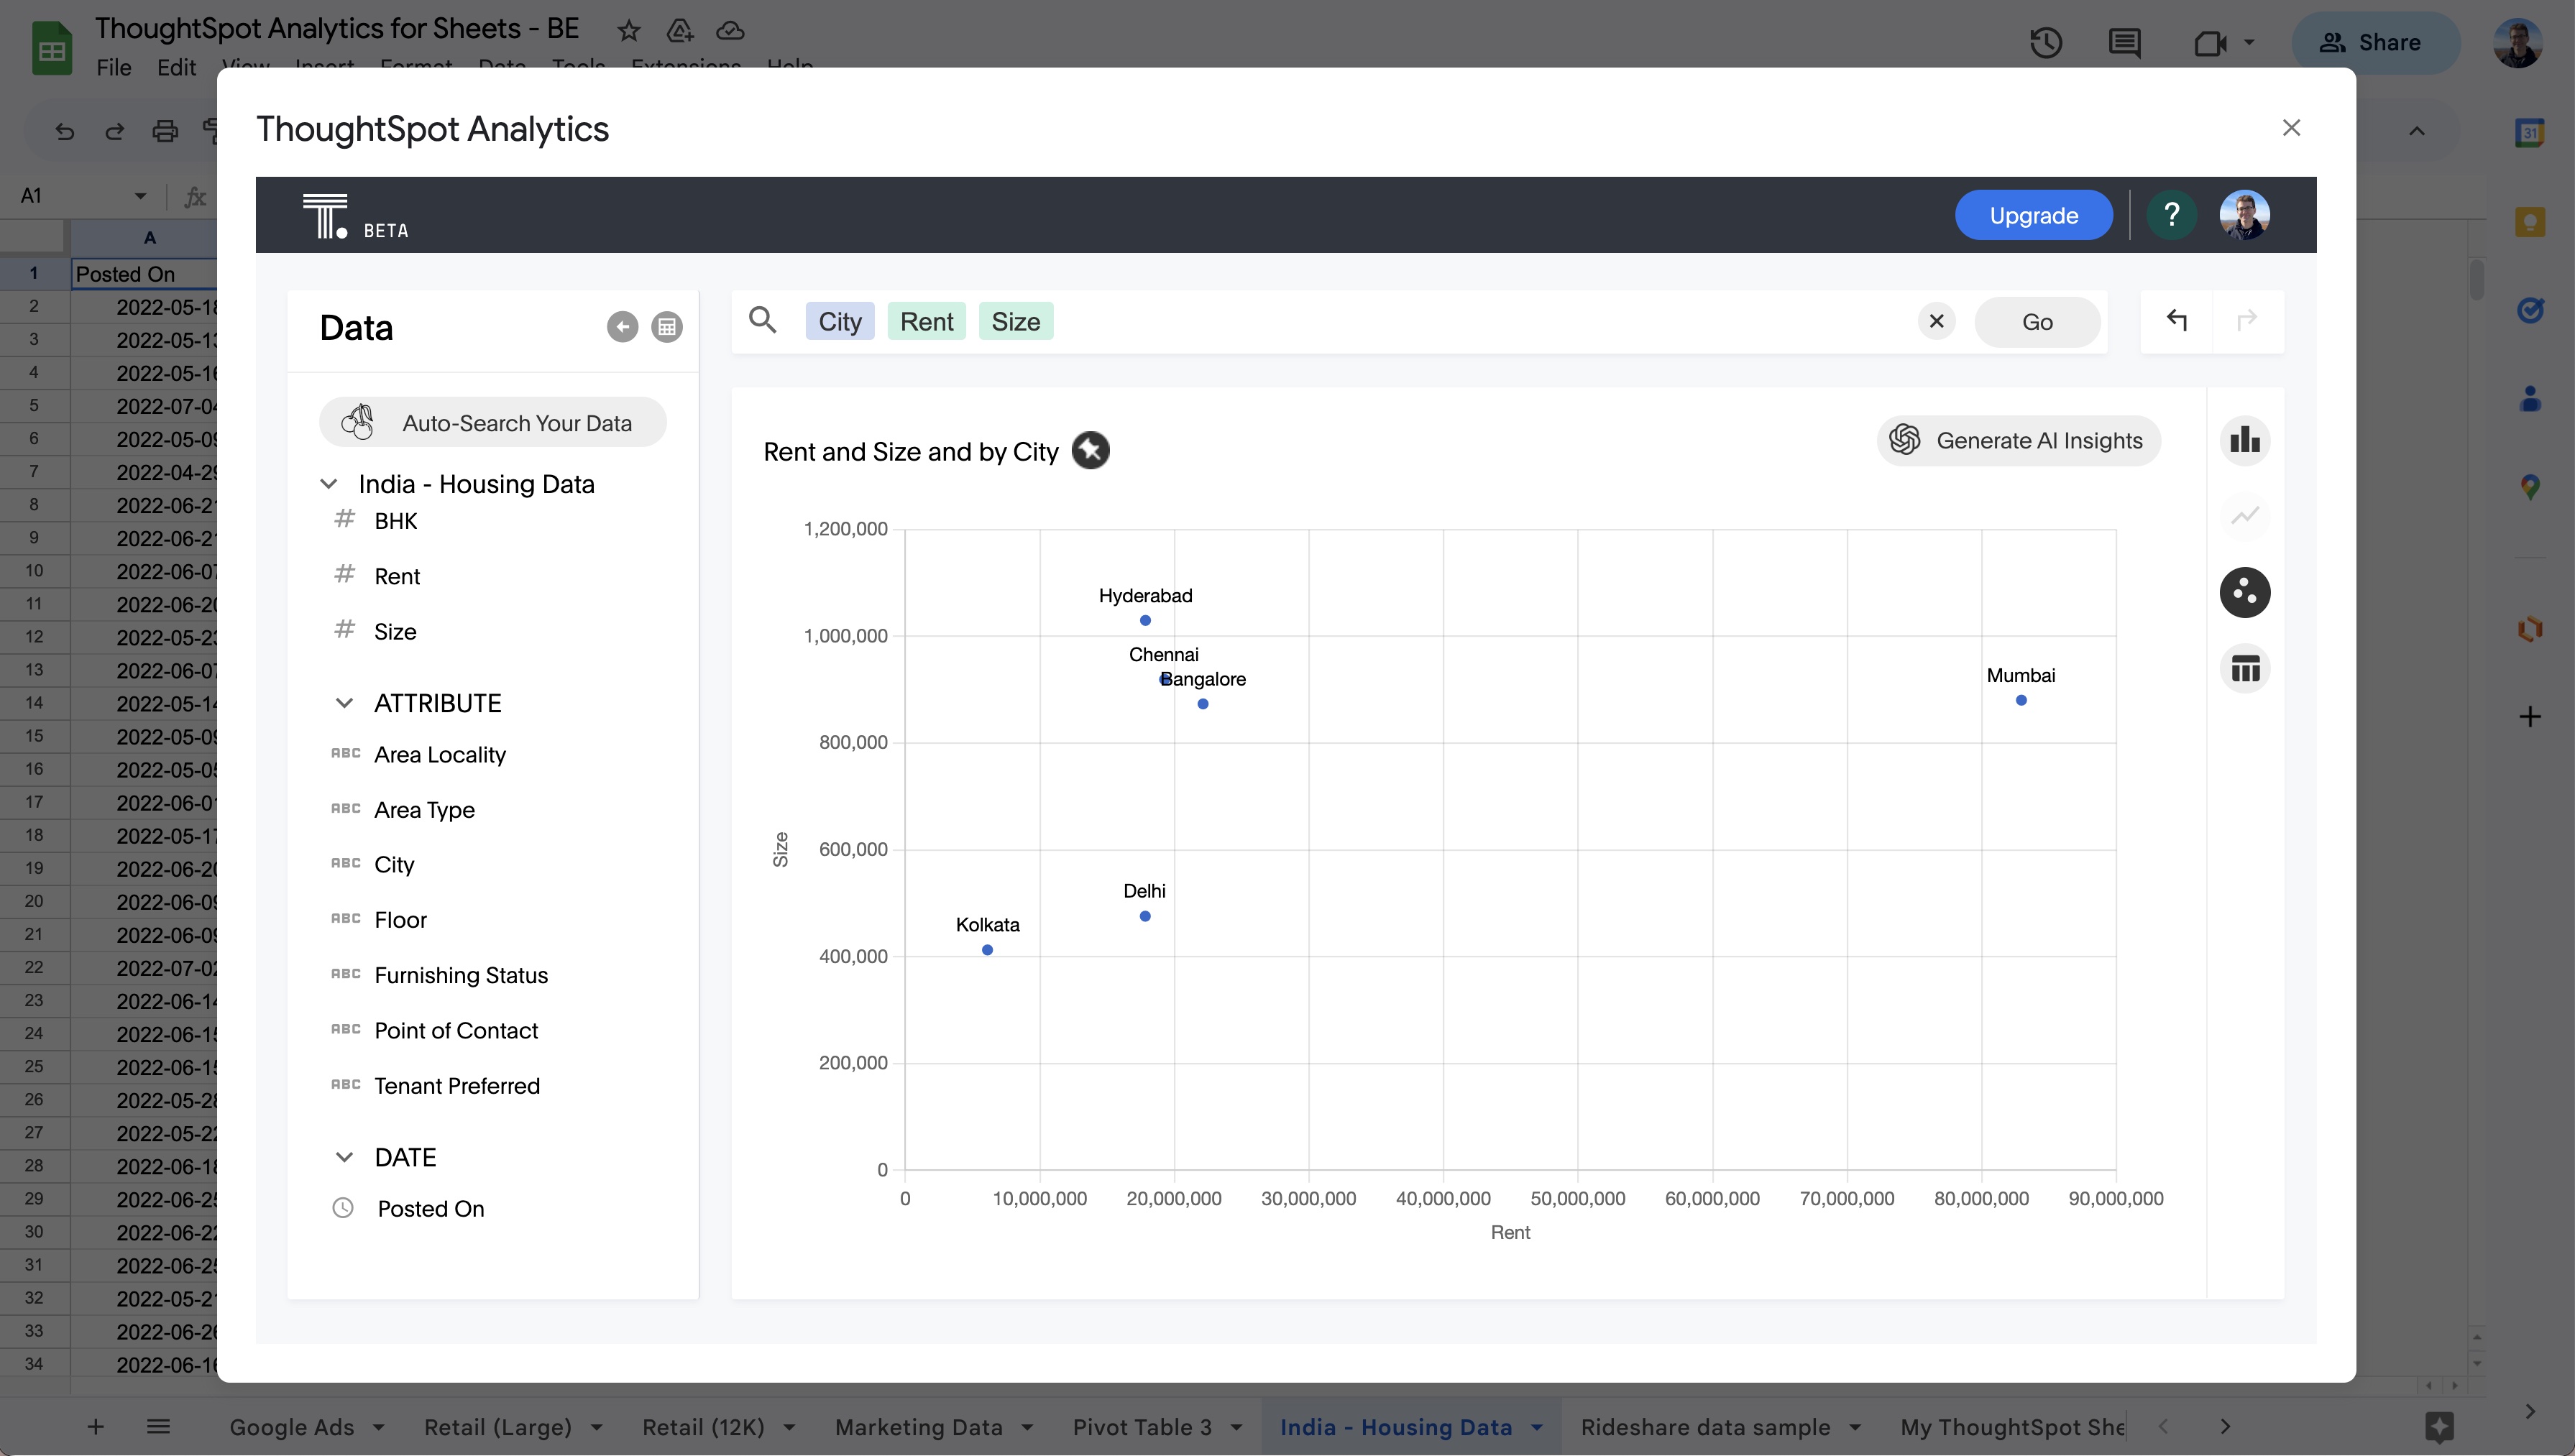Click the Area Locality attribute
2575x1456 pixels.
click(440, 754)
